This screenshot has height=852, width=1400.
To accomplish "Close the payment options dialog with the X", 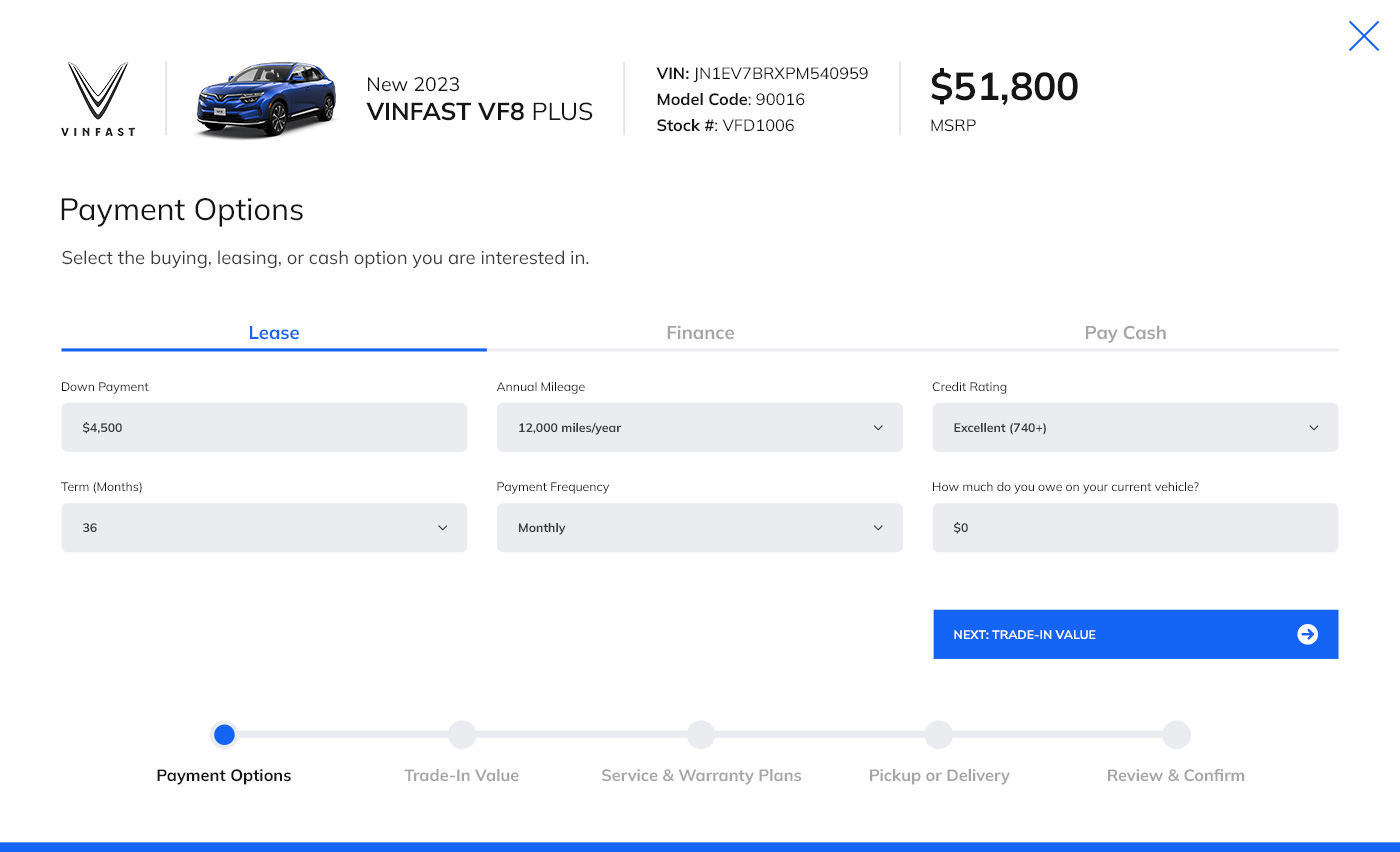I will coord(1364,36).
